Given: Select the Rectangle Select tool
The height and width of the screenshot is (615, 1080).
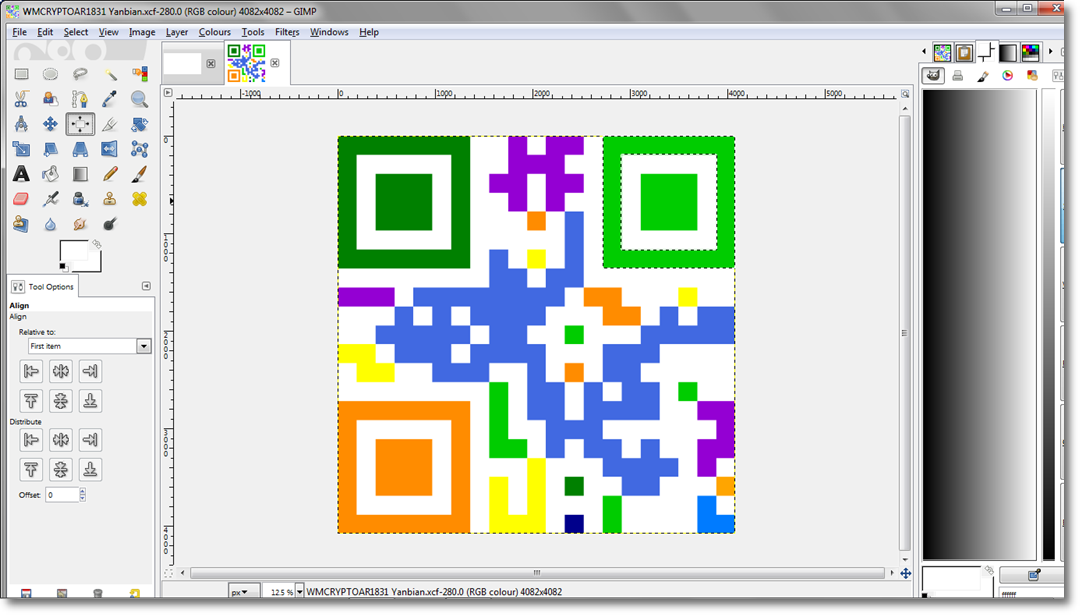Looking at the screenshot, I should tap(21, 74).
